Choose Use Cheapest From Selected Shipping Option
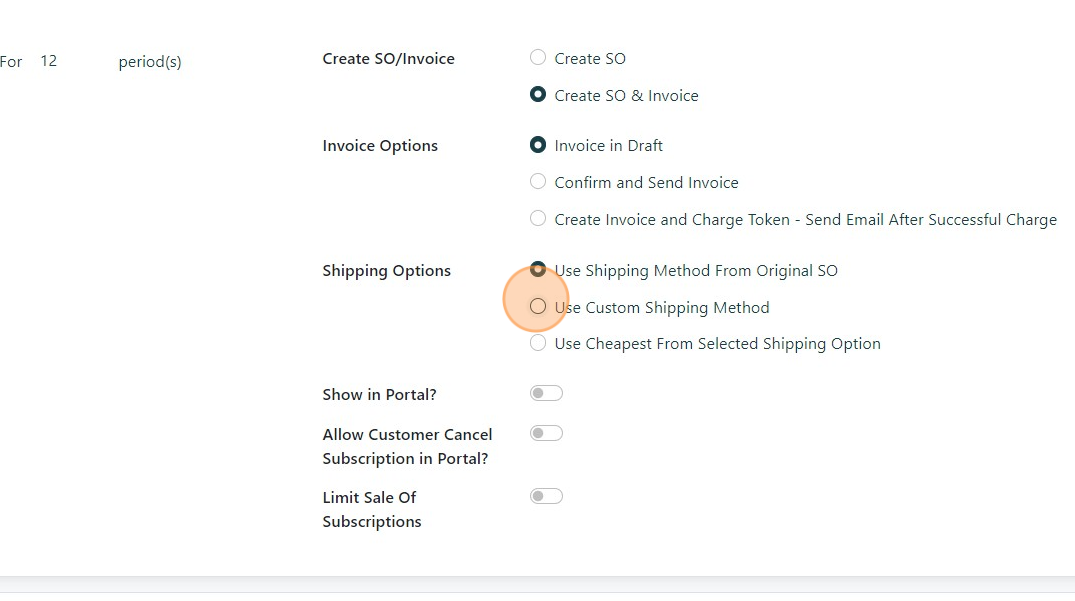Screen dimensions: 1075x601 (x=538, y=343)
